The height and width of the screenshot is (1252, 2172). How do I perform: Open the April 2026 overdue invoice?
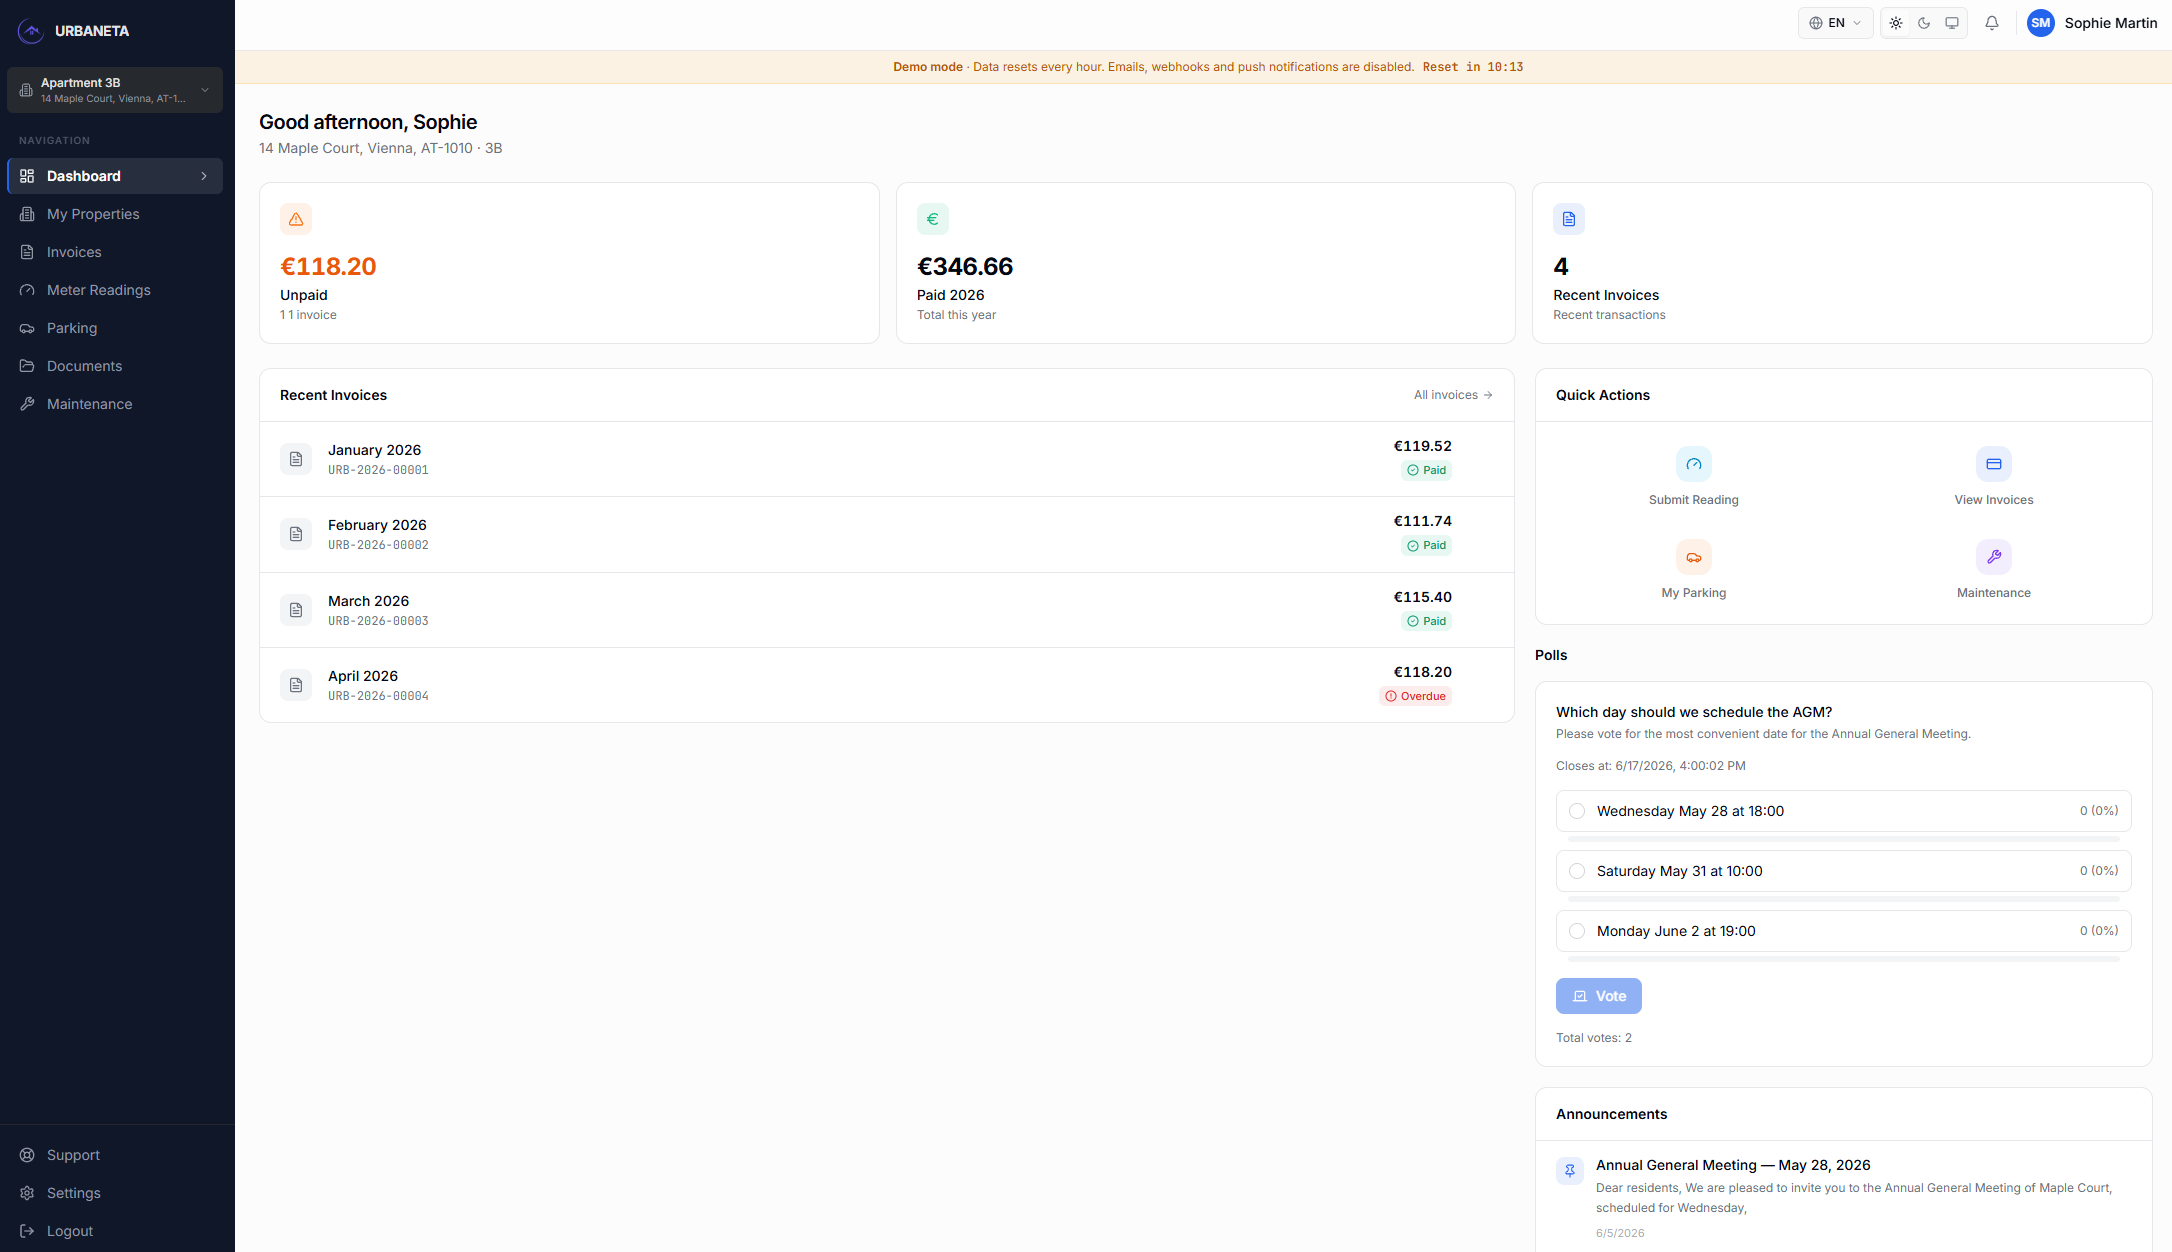coord(886,685)
